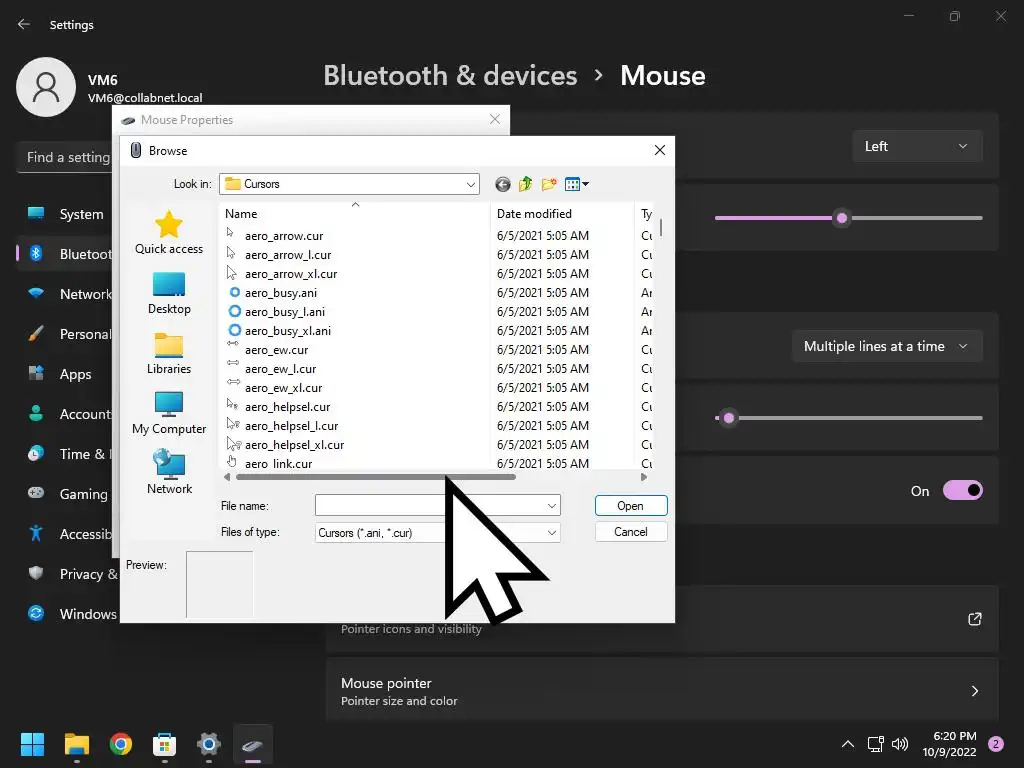Click the horizontal scrollbar right arrow
The image size is (1024, 768).
pos(644,477)
